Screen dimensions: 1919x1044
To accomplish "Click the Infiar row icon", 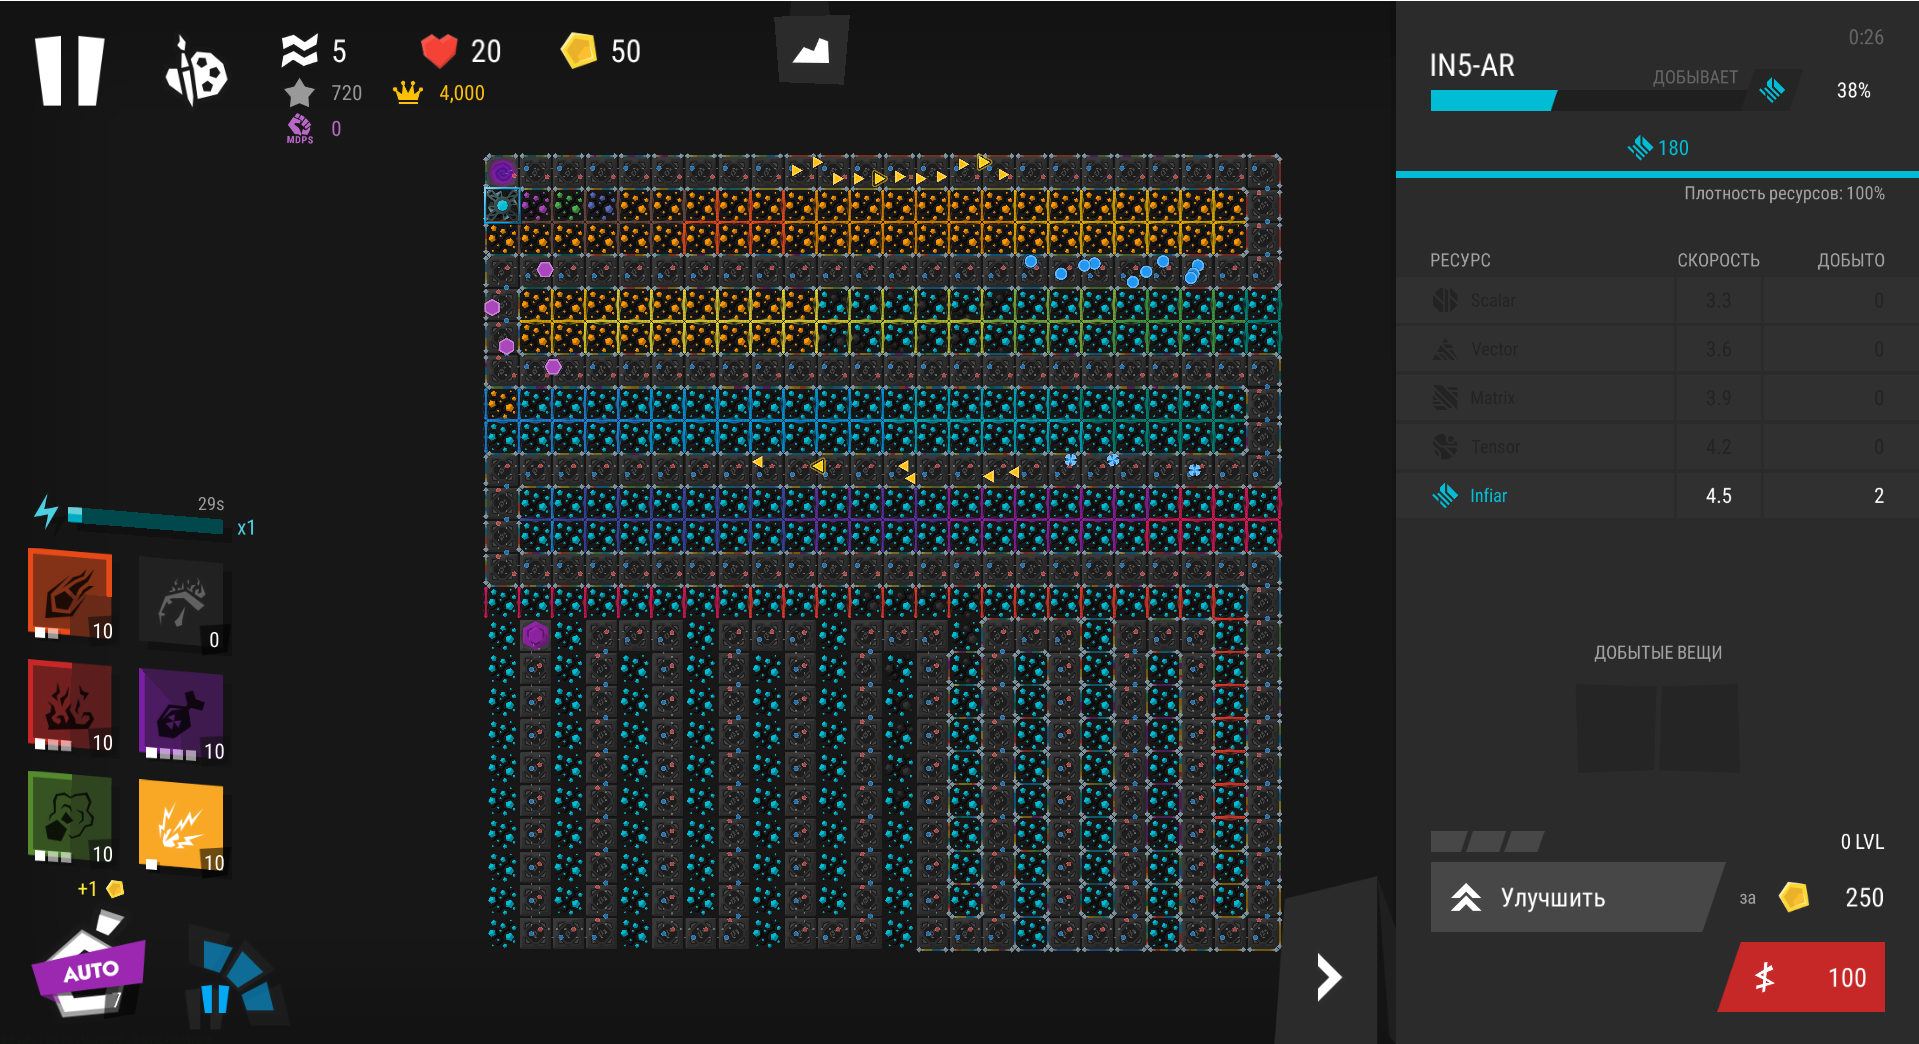I will pos(1445,496).
